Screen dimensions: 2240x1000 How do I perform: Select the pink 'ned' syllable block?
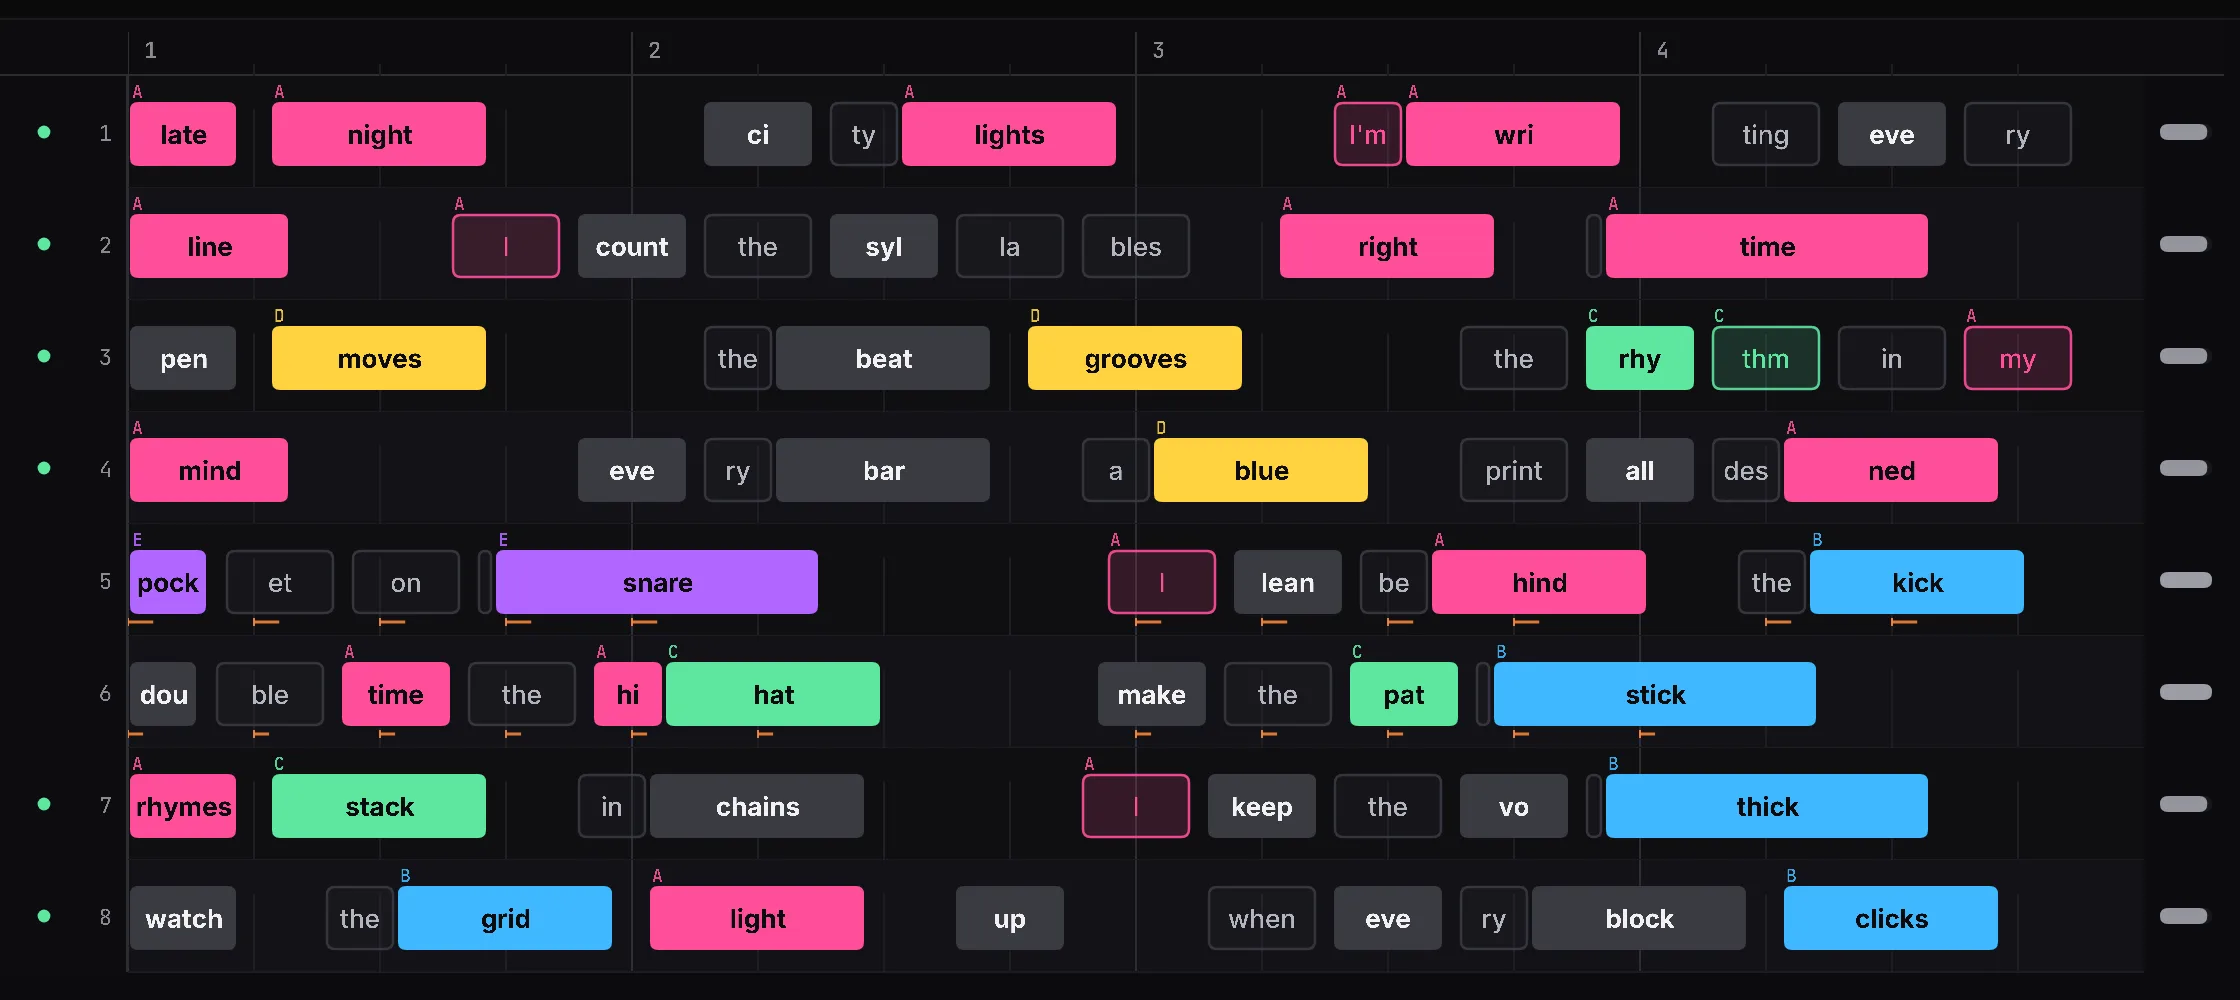click(1891, 470)
